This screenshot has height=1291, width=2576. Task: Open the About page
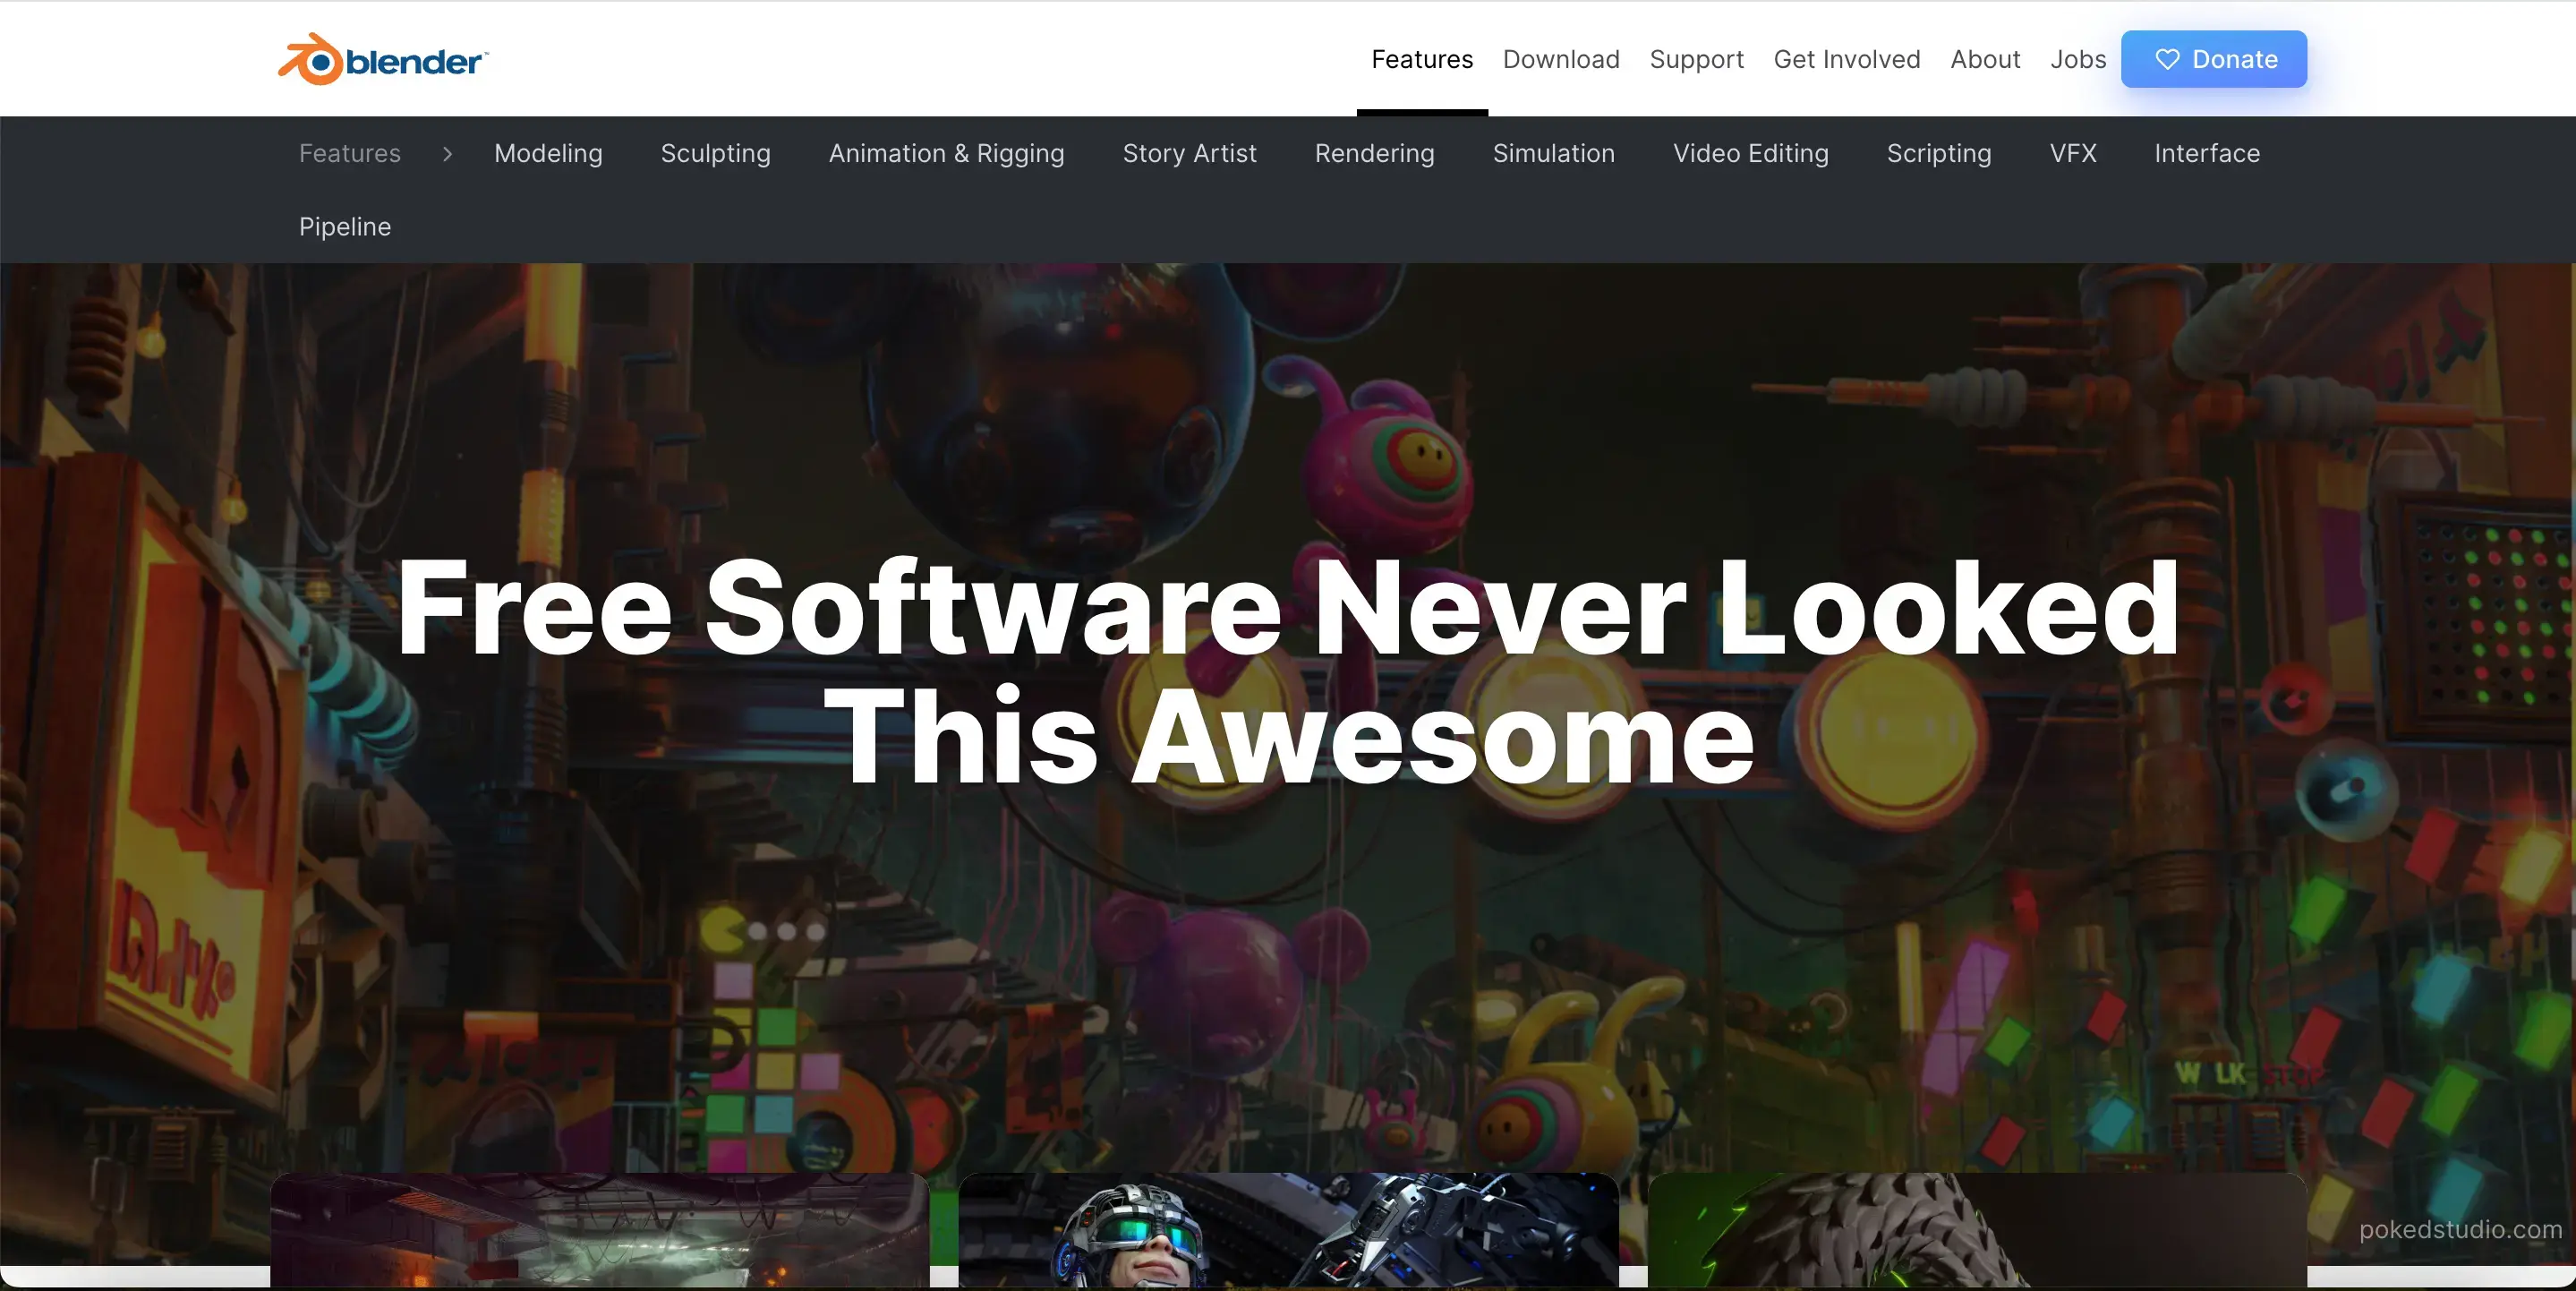pyautogui.click(x=1984, y=59)
